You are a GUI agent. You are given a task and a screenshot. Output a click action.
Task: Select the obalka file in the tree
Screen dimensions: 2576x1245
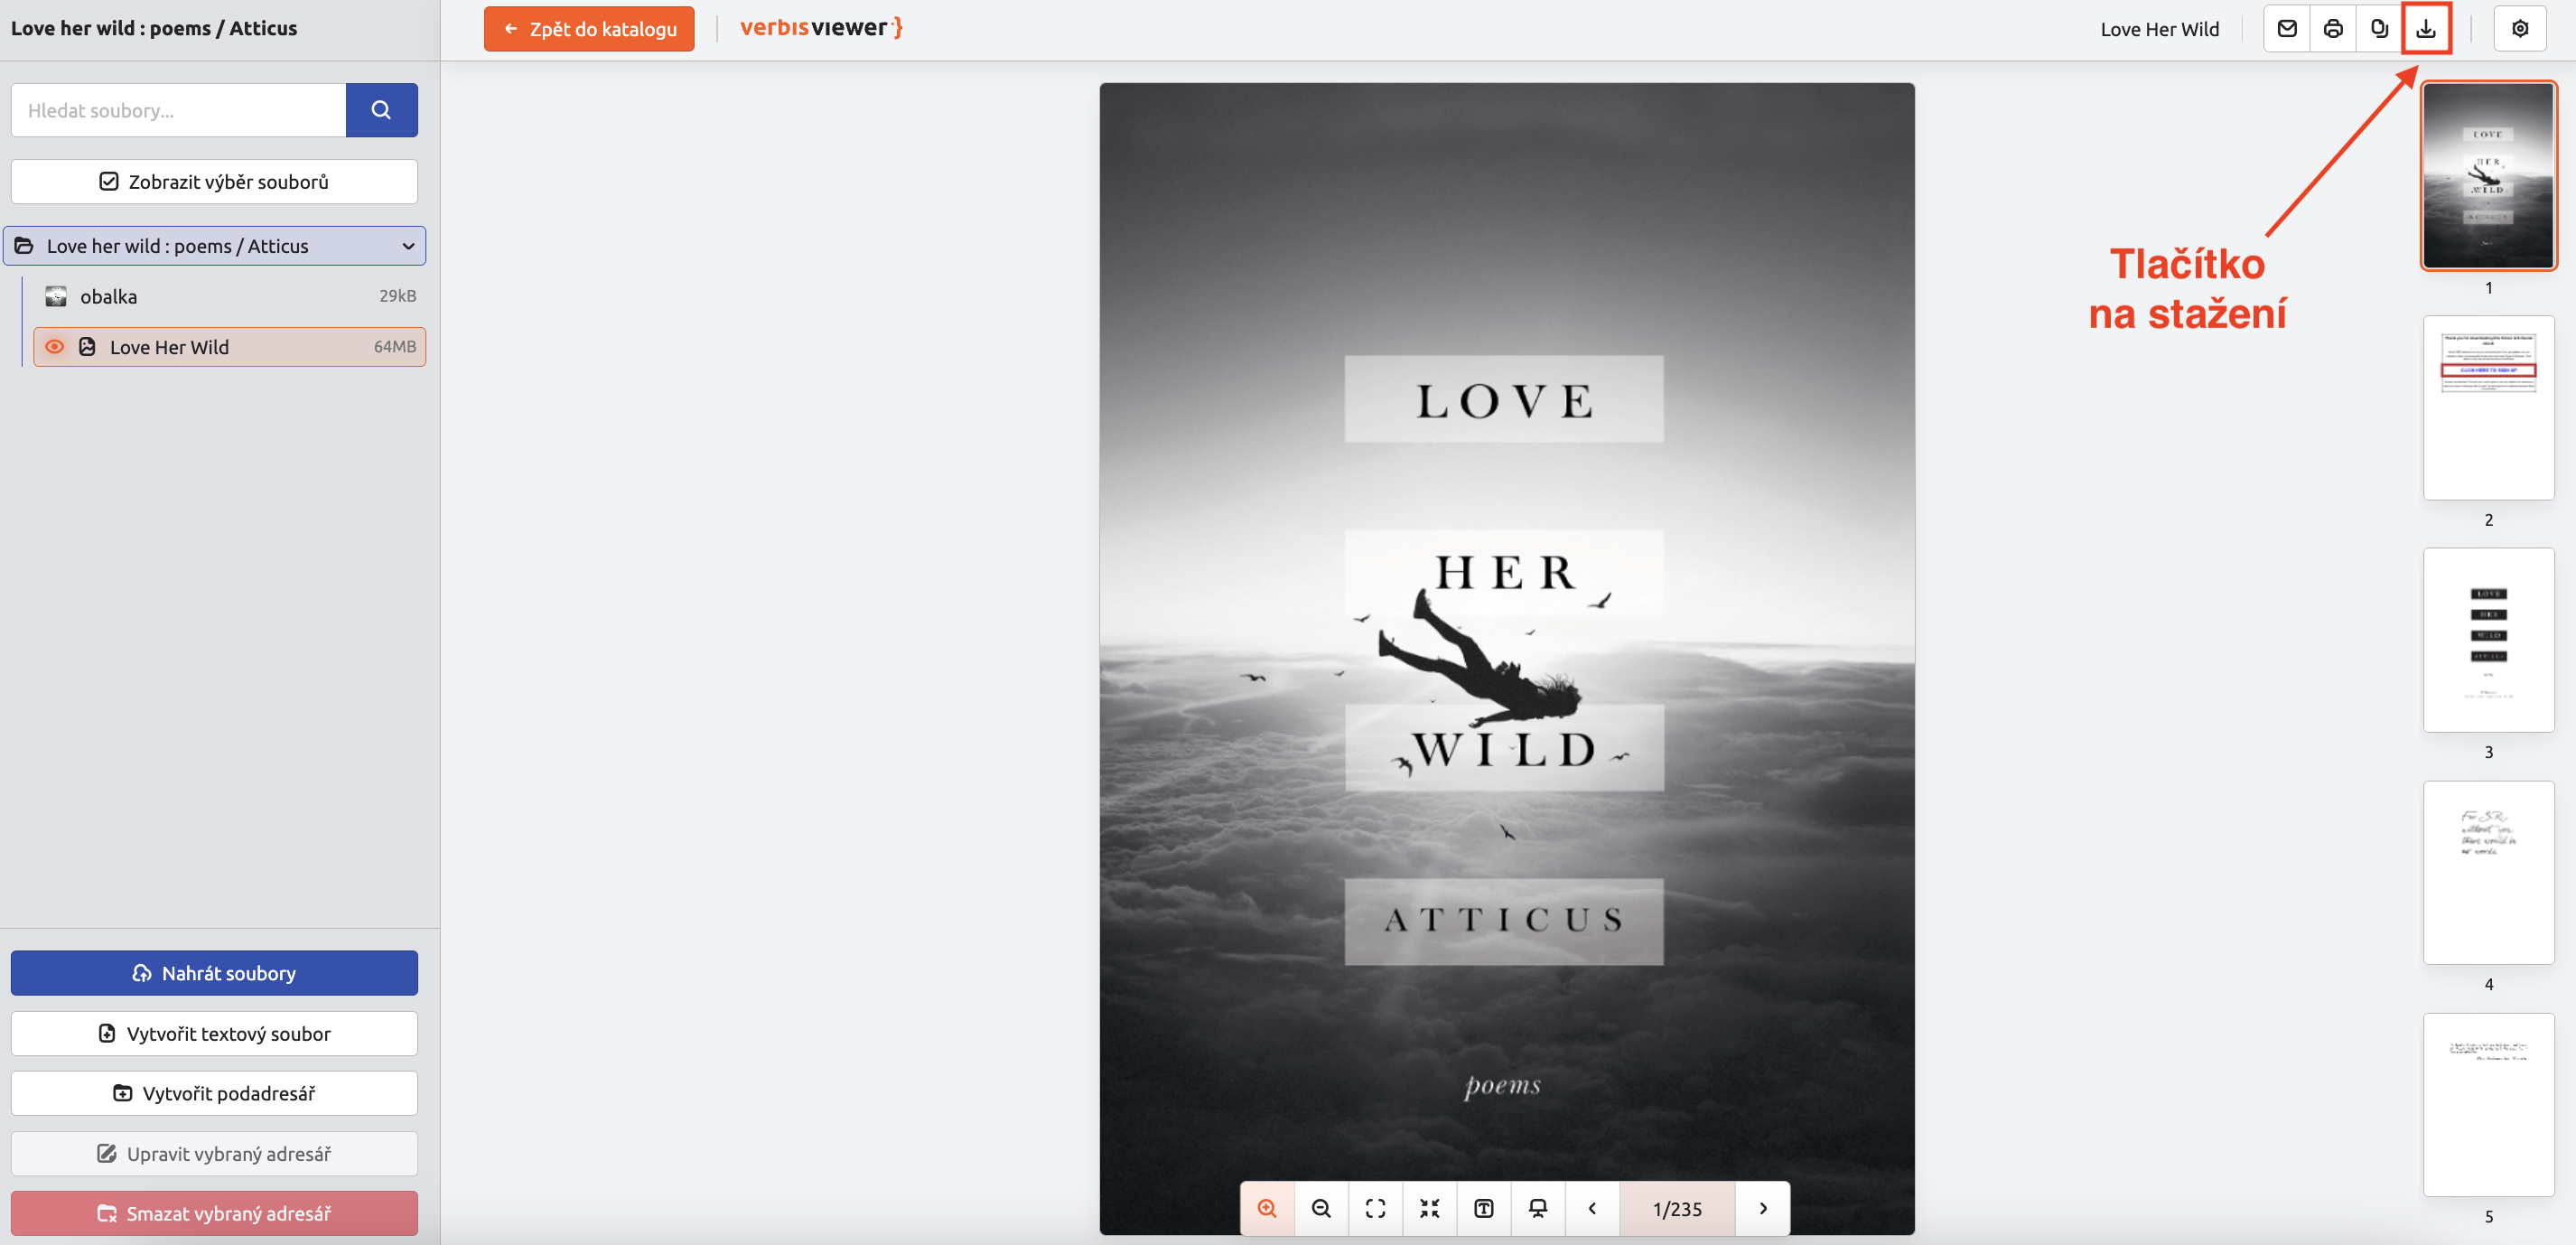coord(229,296)
